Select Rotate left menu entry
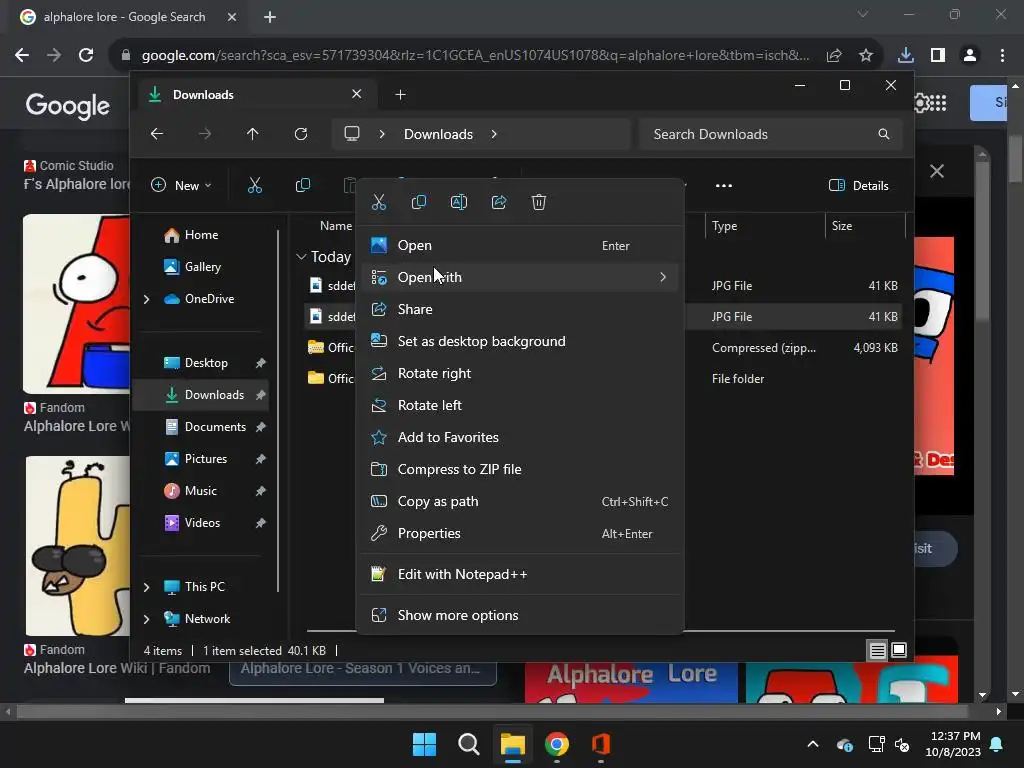 pos(519,406)
